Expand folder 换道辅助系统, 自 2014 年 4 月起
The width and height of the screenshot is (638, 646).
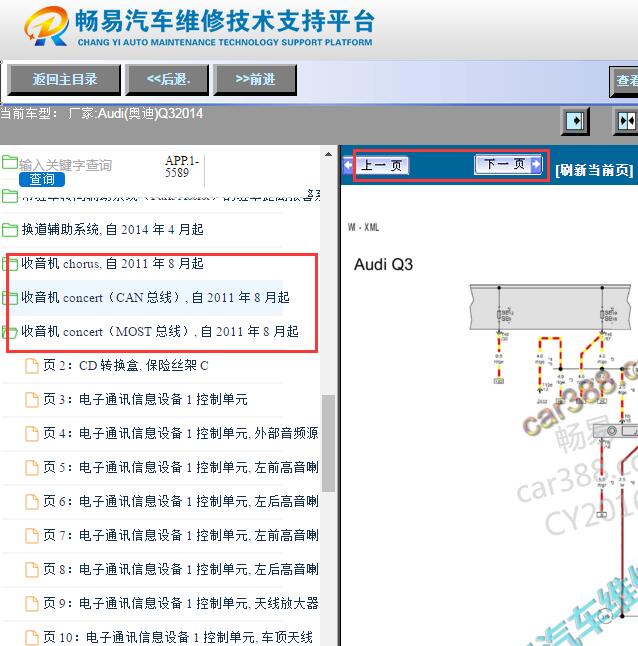point(112,229)
